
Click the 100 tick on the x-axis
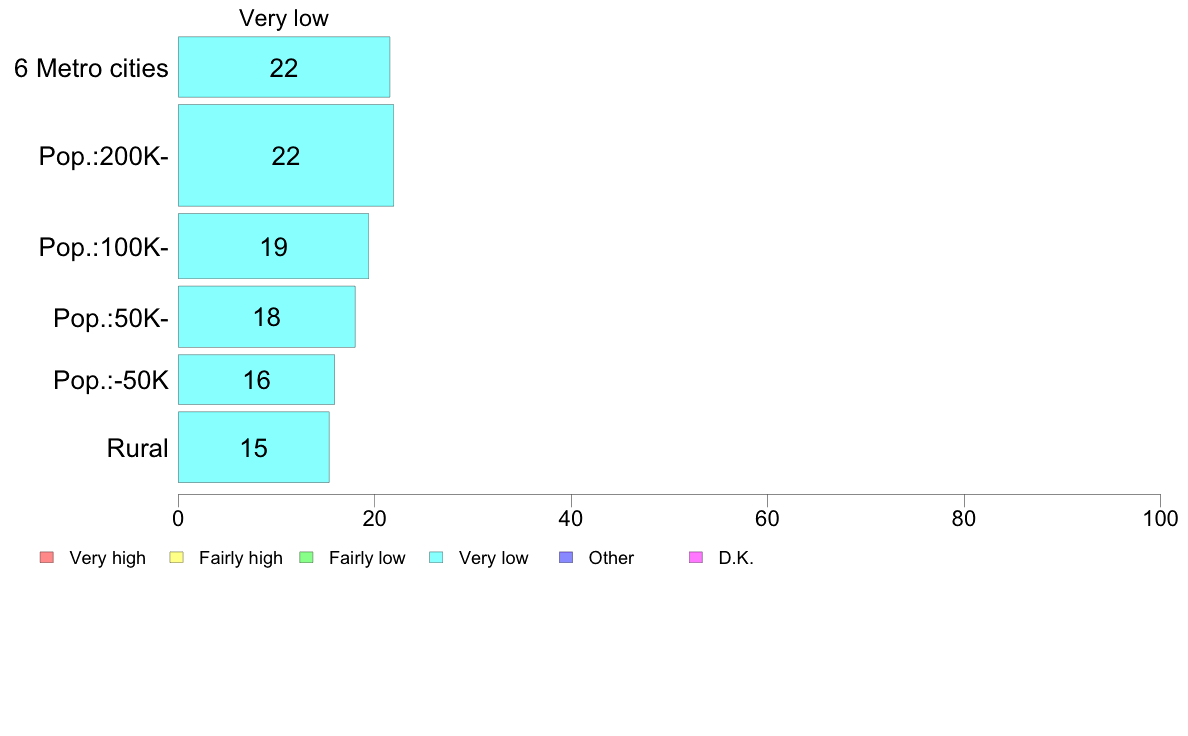click(1160, 518)
